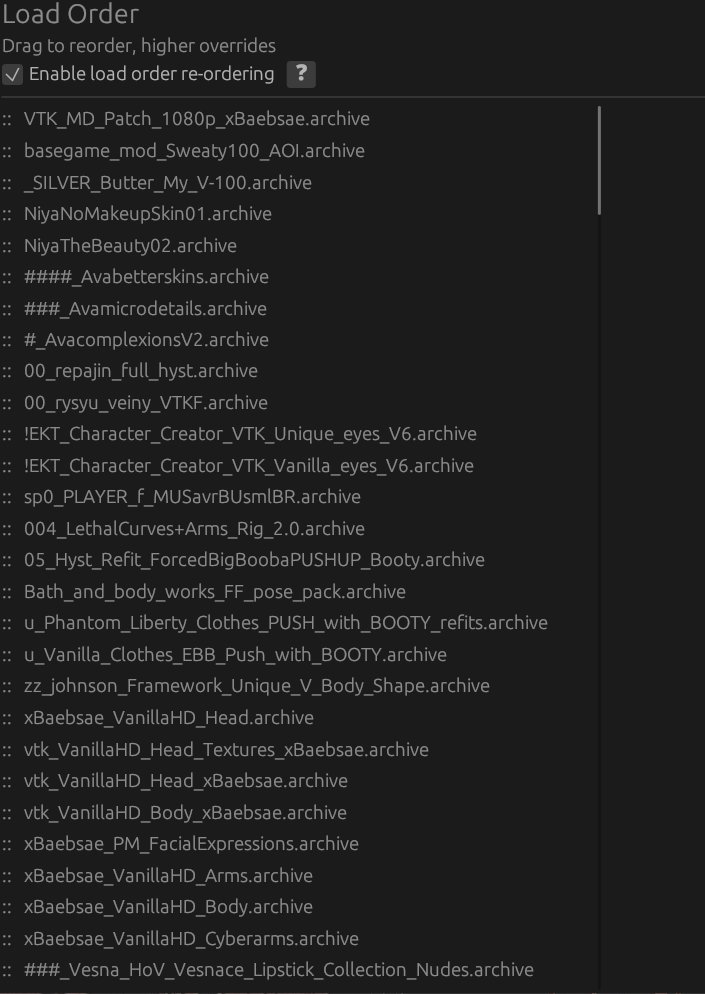Select _SILVER_Butter_My_V-100.archive entry

click(x=167, y=183)
